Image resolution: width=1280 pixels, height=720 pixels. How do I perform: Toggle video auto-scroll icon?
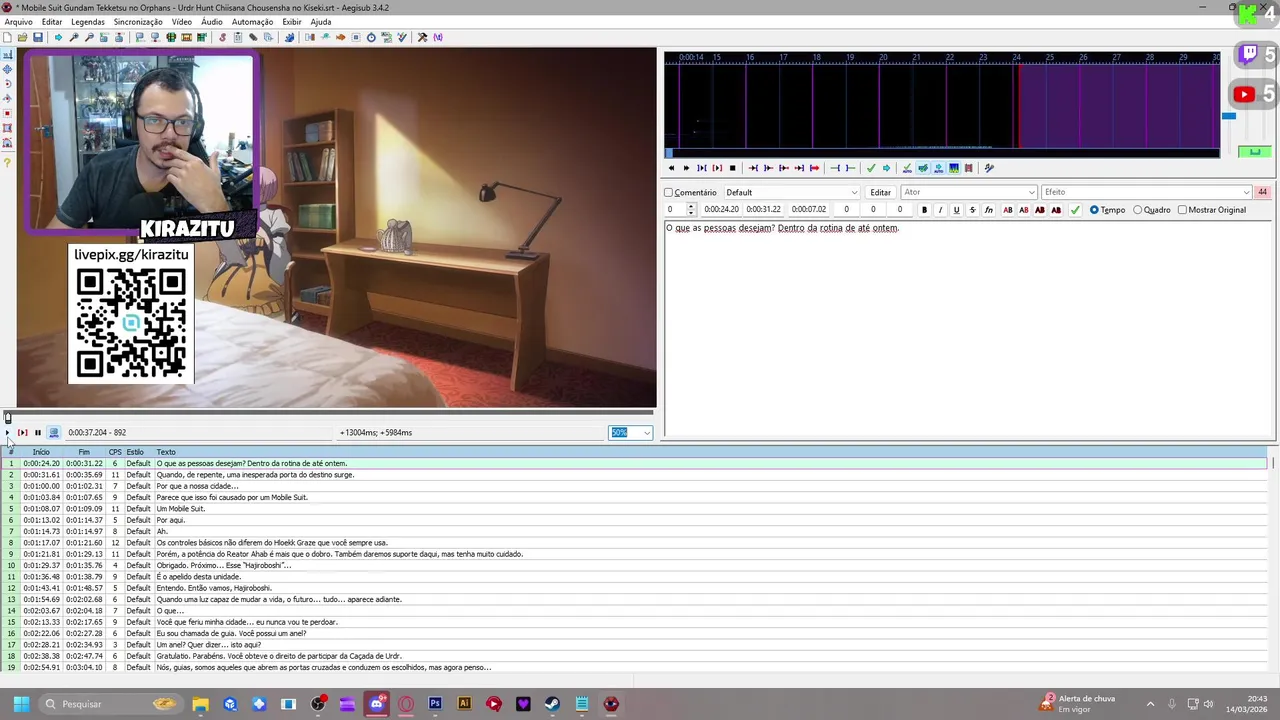tap(53, 432)
